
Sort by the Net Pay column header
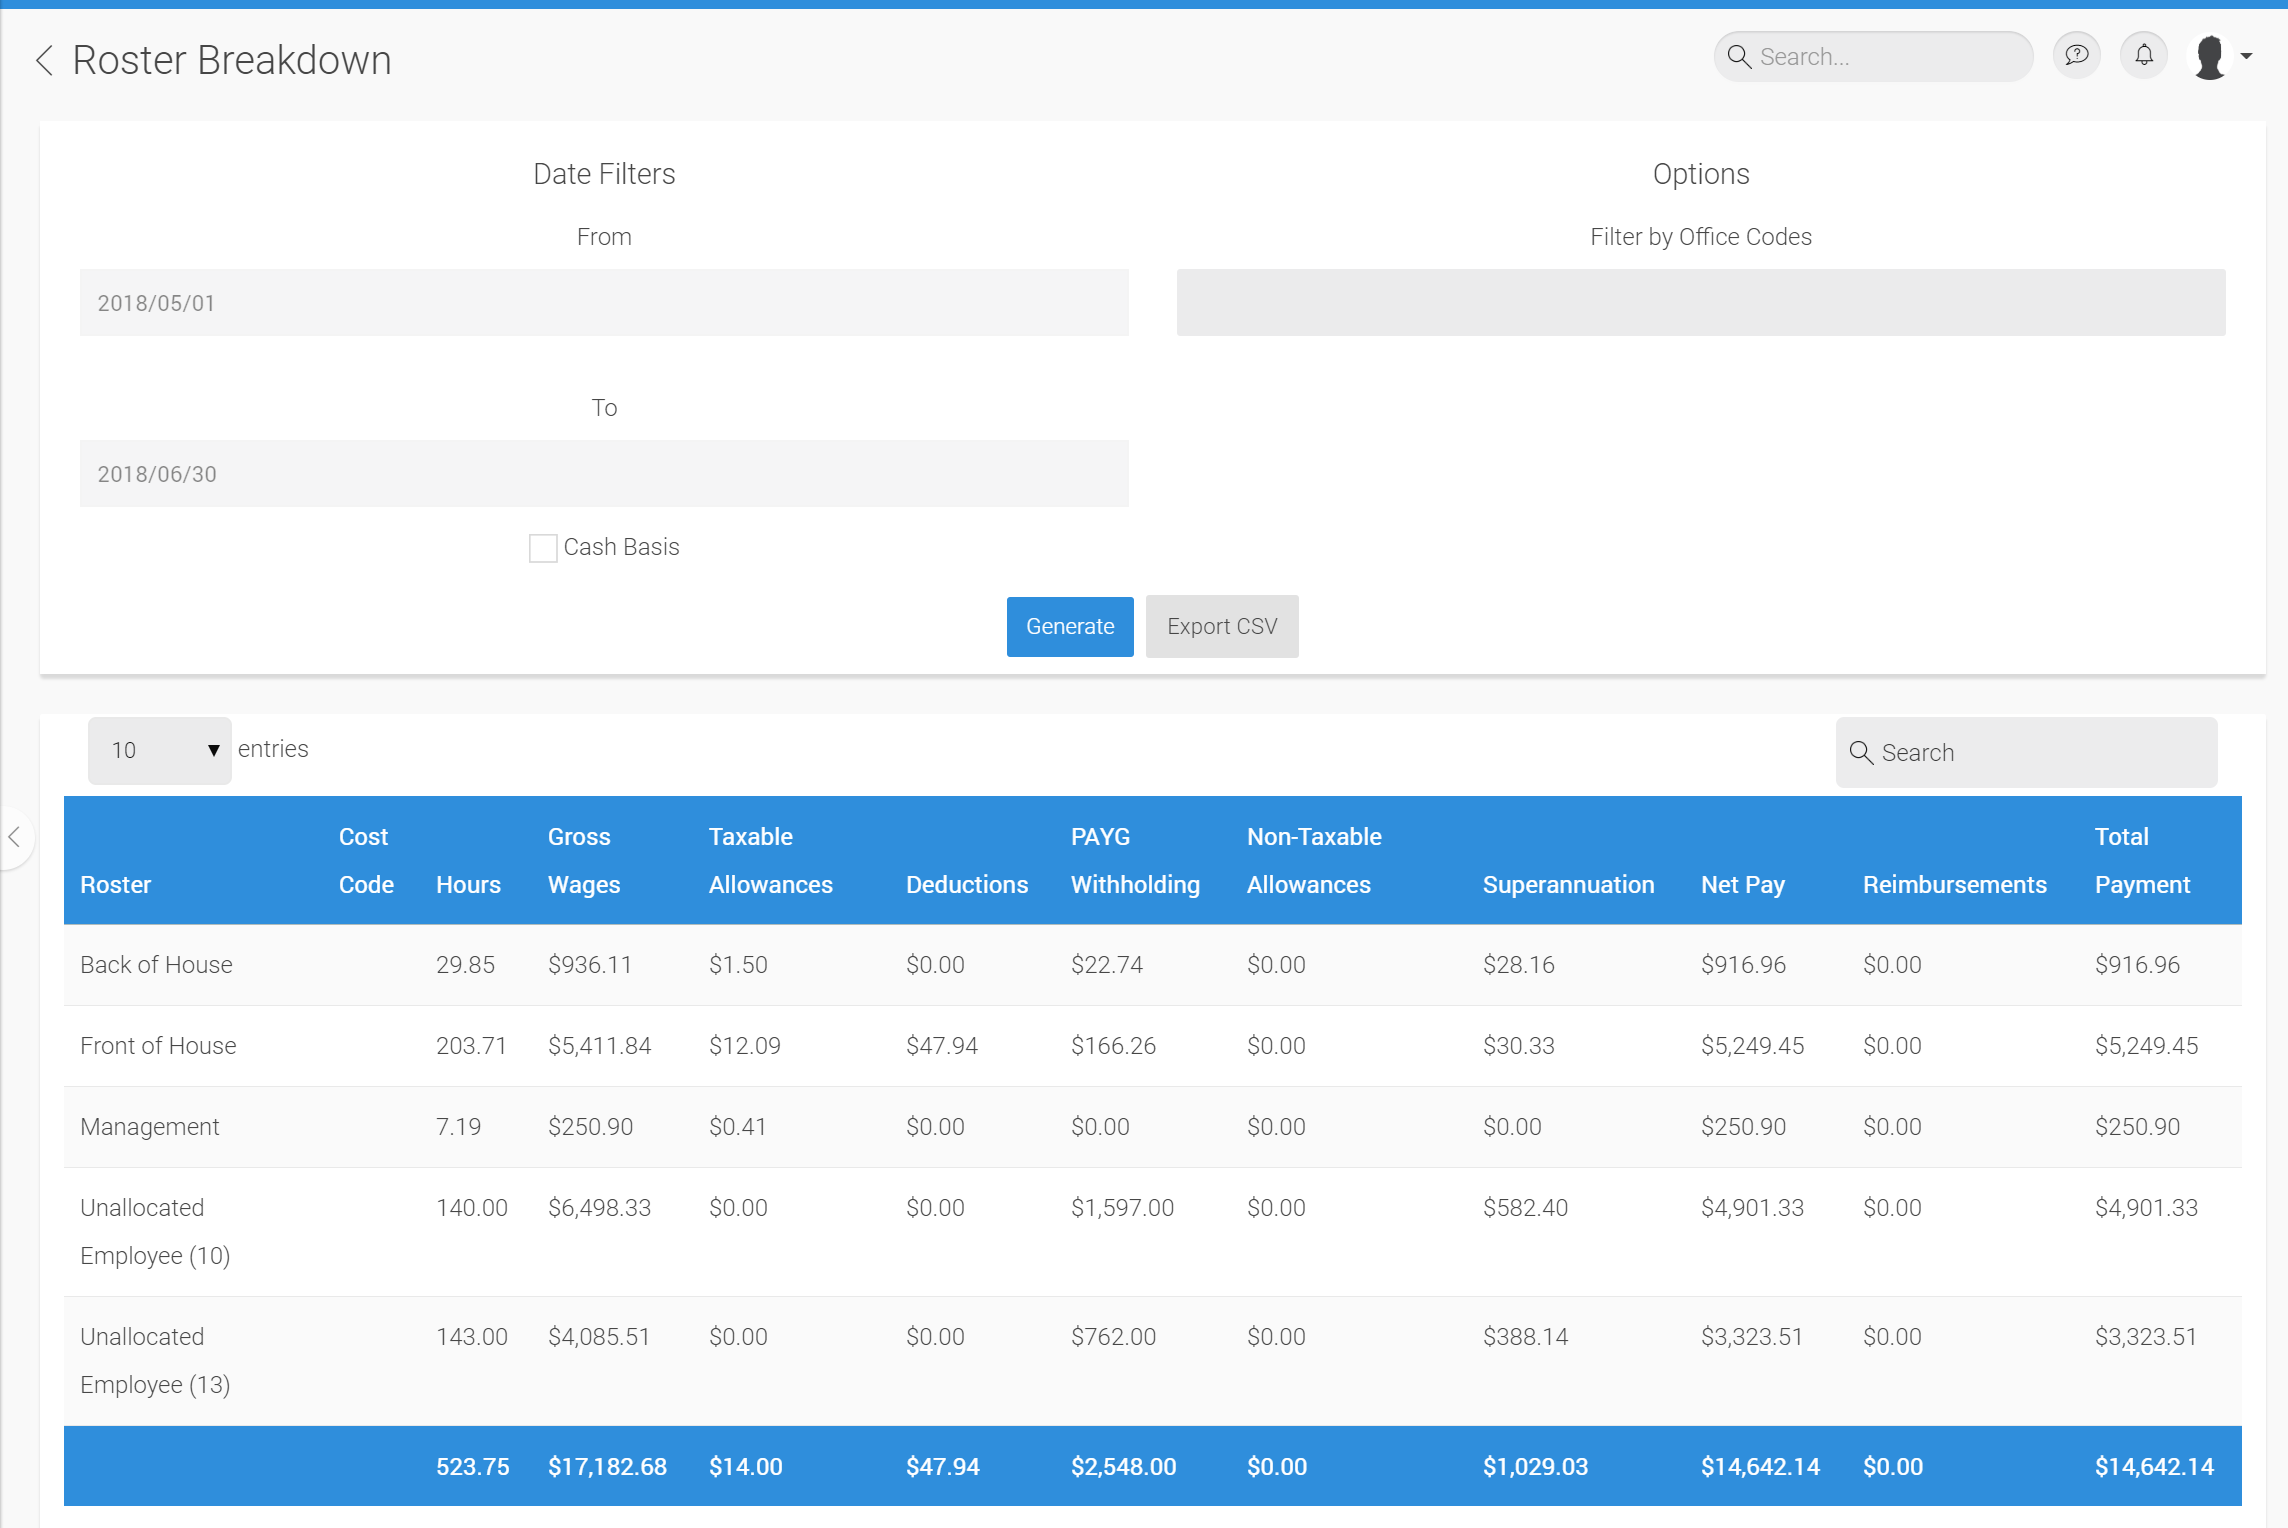[1742, 884]
